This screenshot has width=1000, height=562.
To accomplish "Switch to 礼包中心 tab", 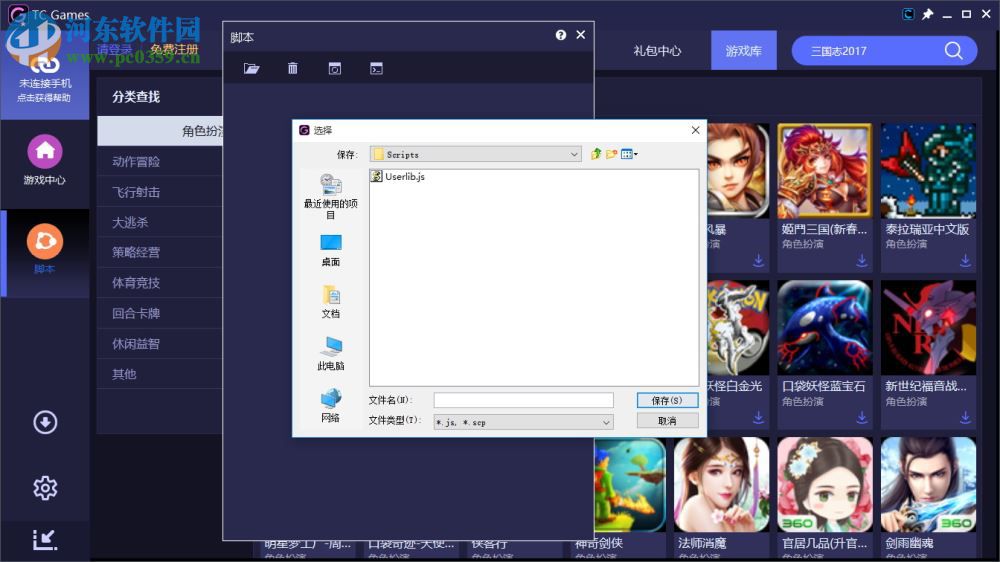I will (657, 50).
